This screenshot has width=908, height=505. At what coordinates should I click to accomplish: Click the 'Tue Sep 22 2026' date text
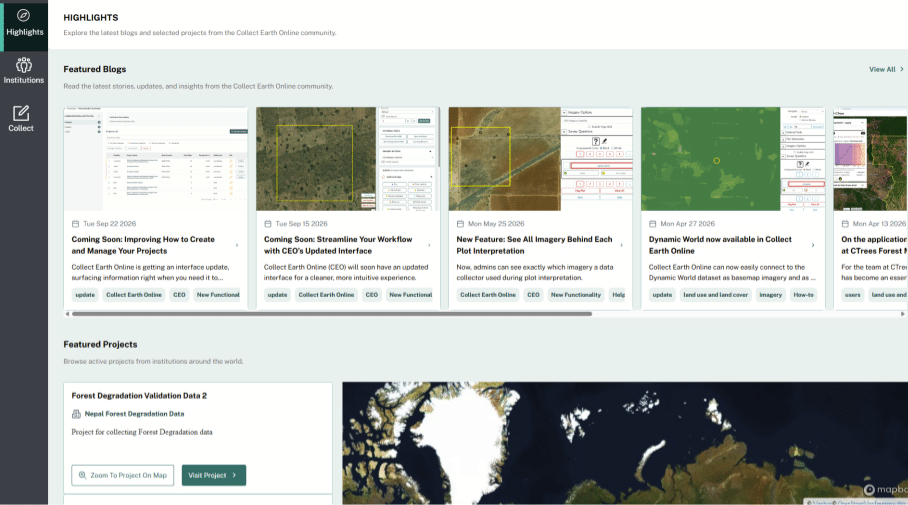[x=109, y=224]
